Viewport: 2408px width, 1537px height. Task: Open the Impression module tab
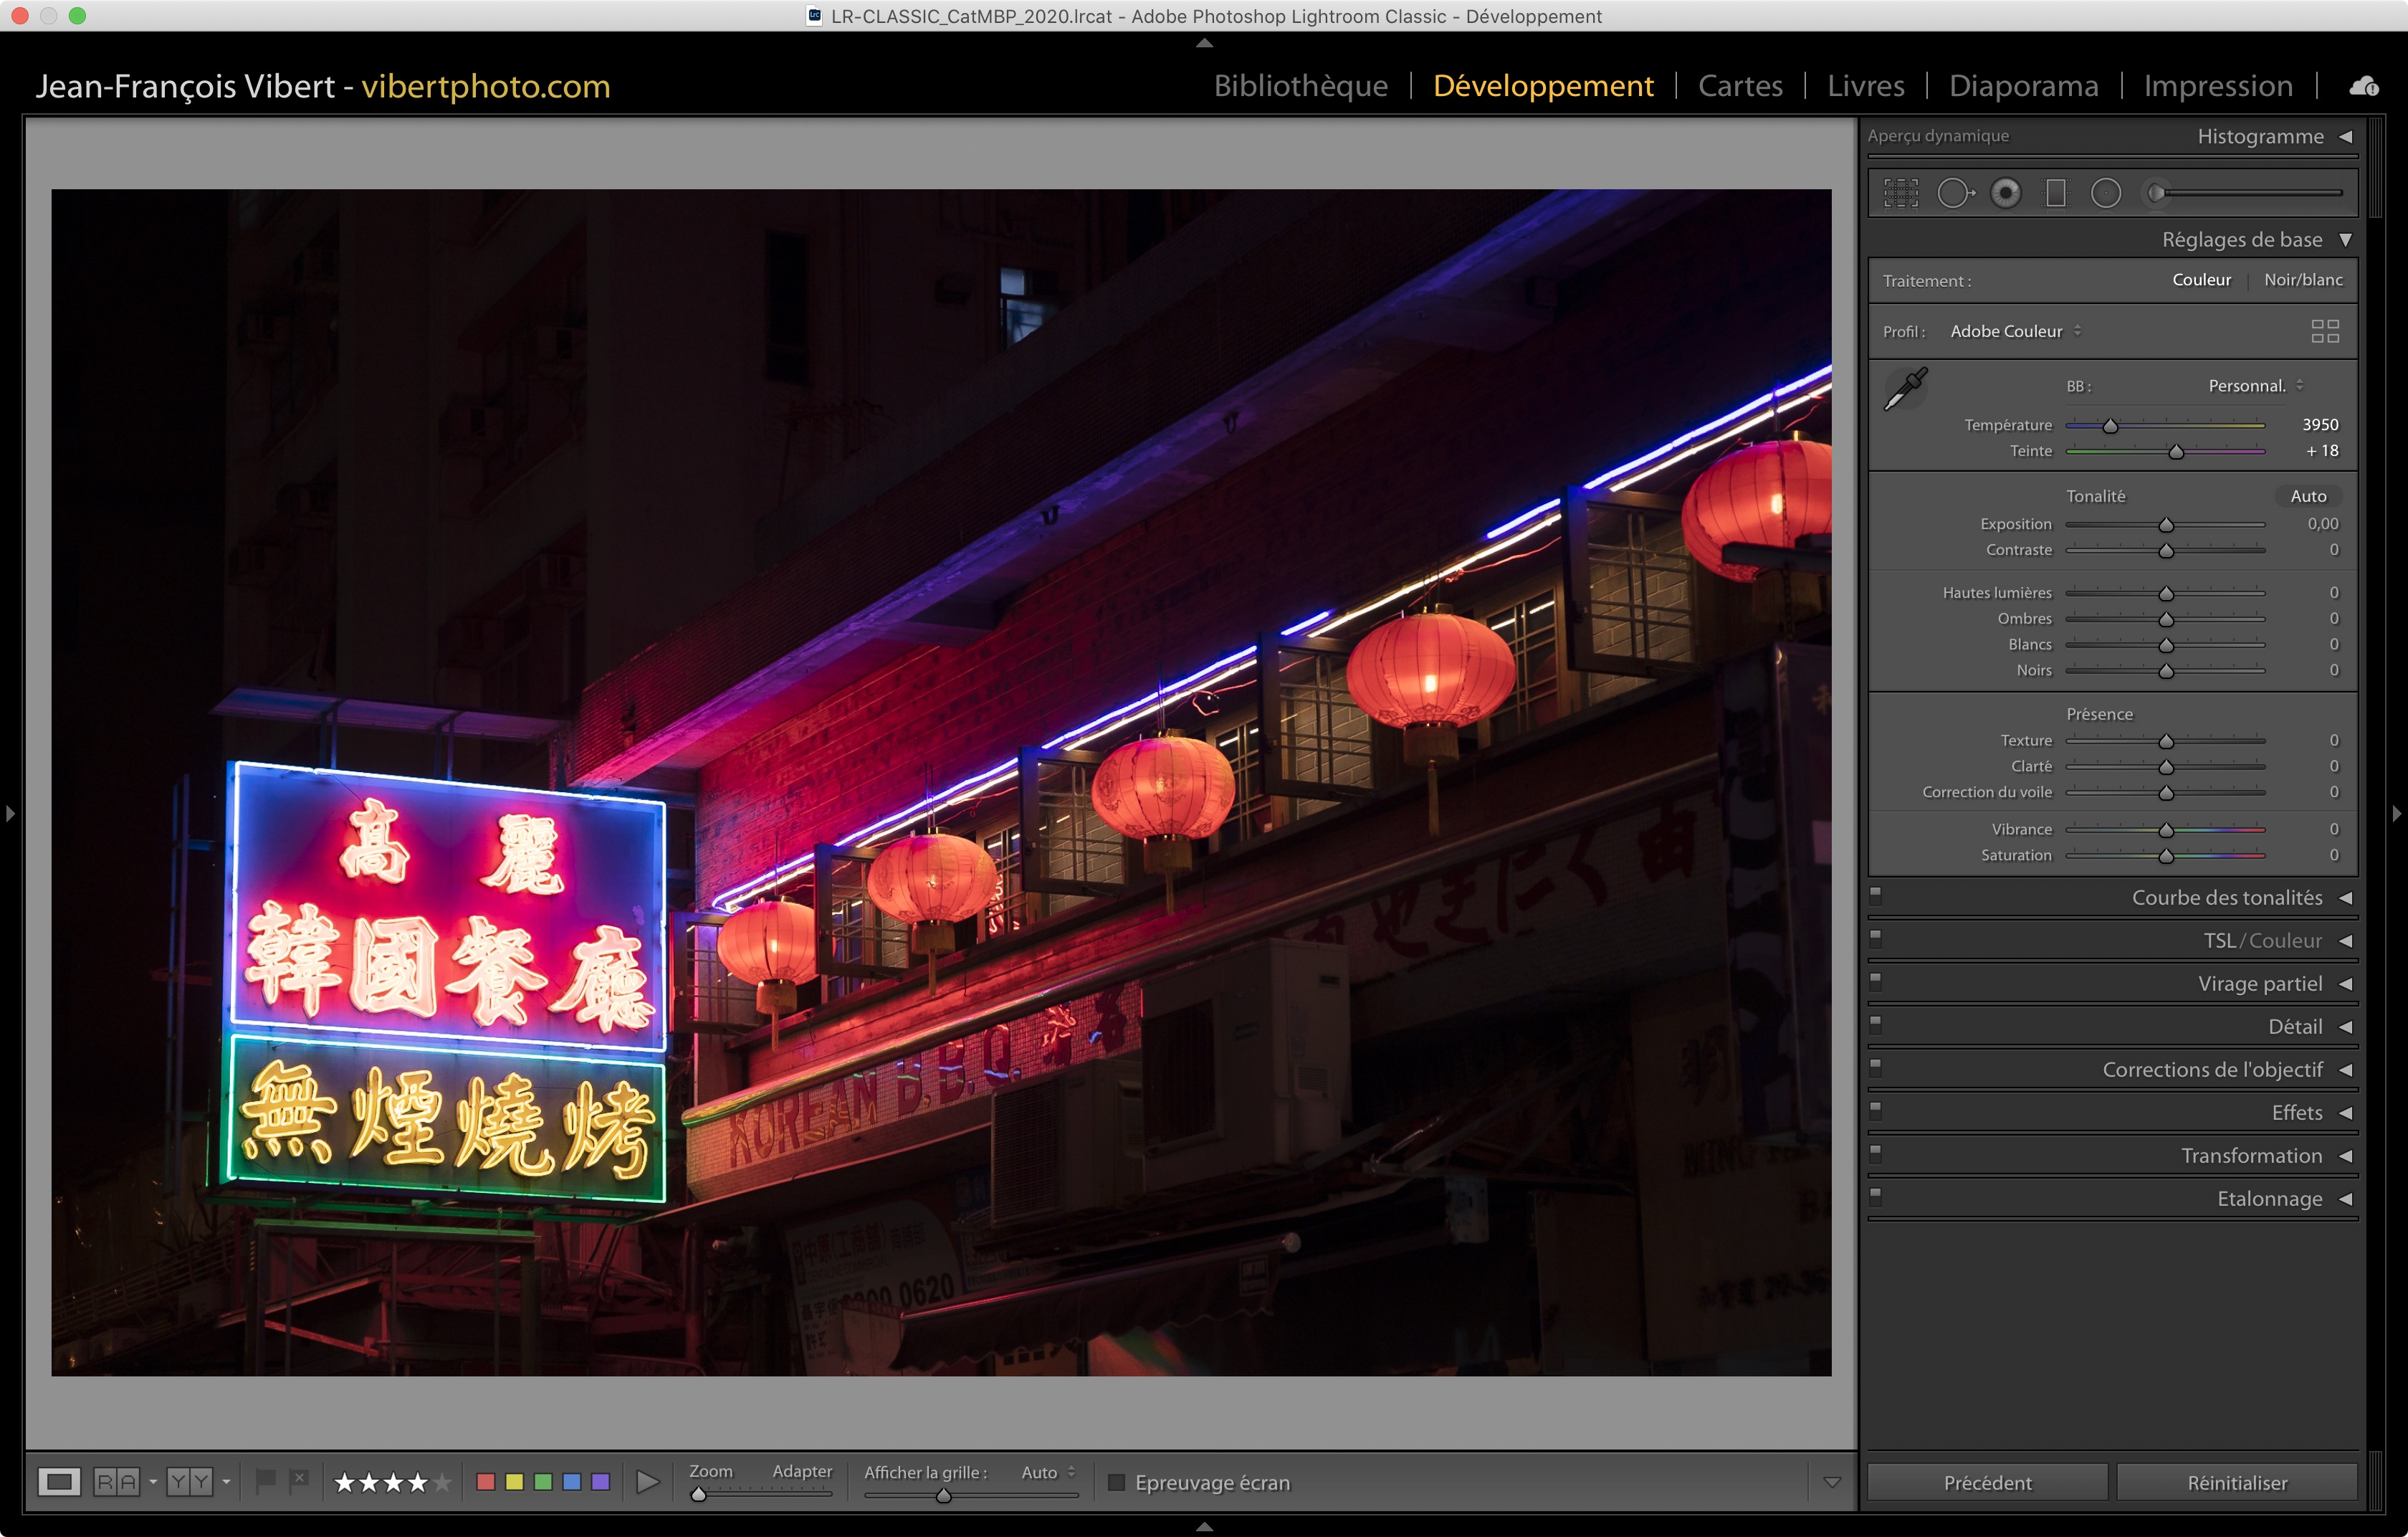click(x=2217, y=86)
